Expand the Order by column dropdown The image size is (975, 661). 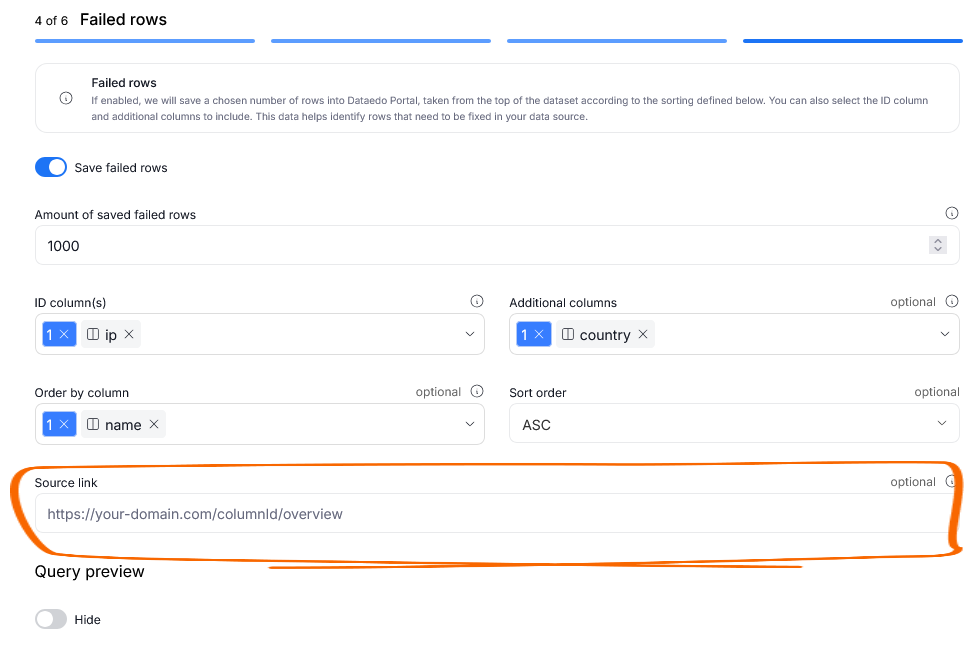click(x=470, y=425)
